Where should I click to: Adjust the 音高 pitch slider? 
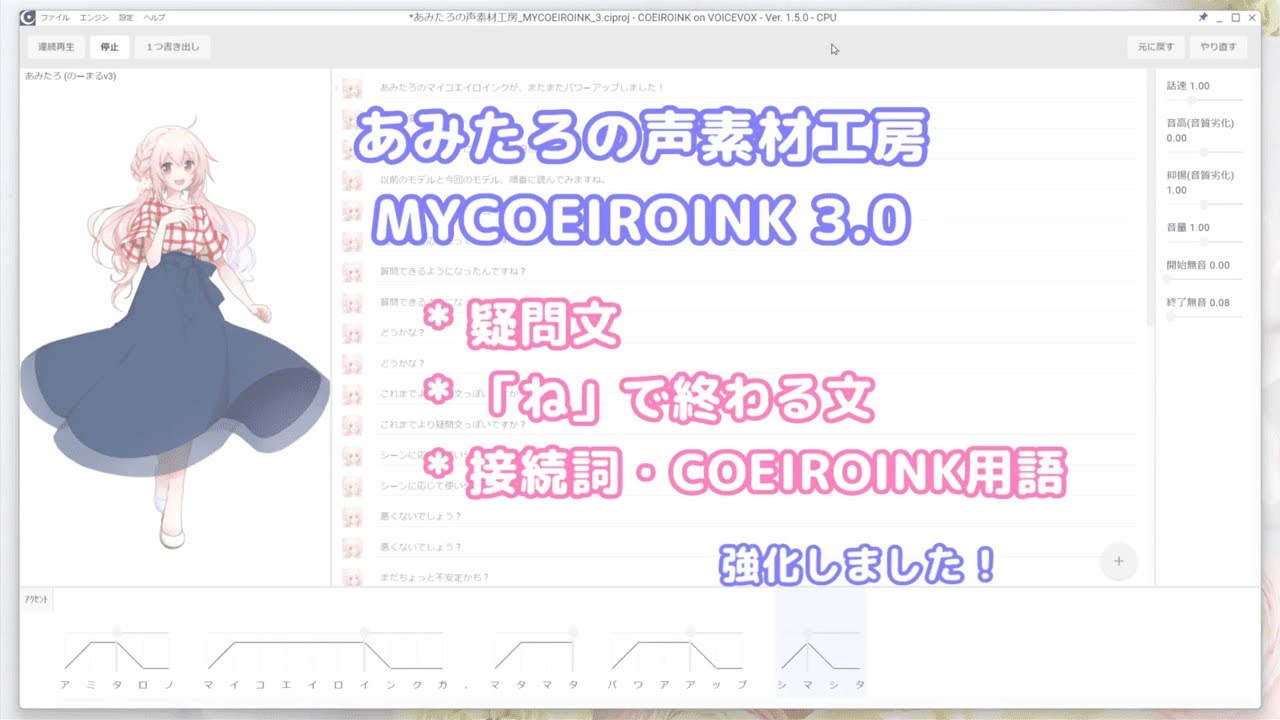pyautogui.click(x=1204, y=153)
